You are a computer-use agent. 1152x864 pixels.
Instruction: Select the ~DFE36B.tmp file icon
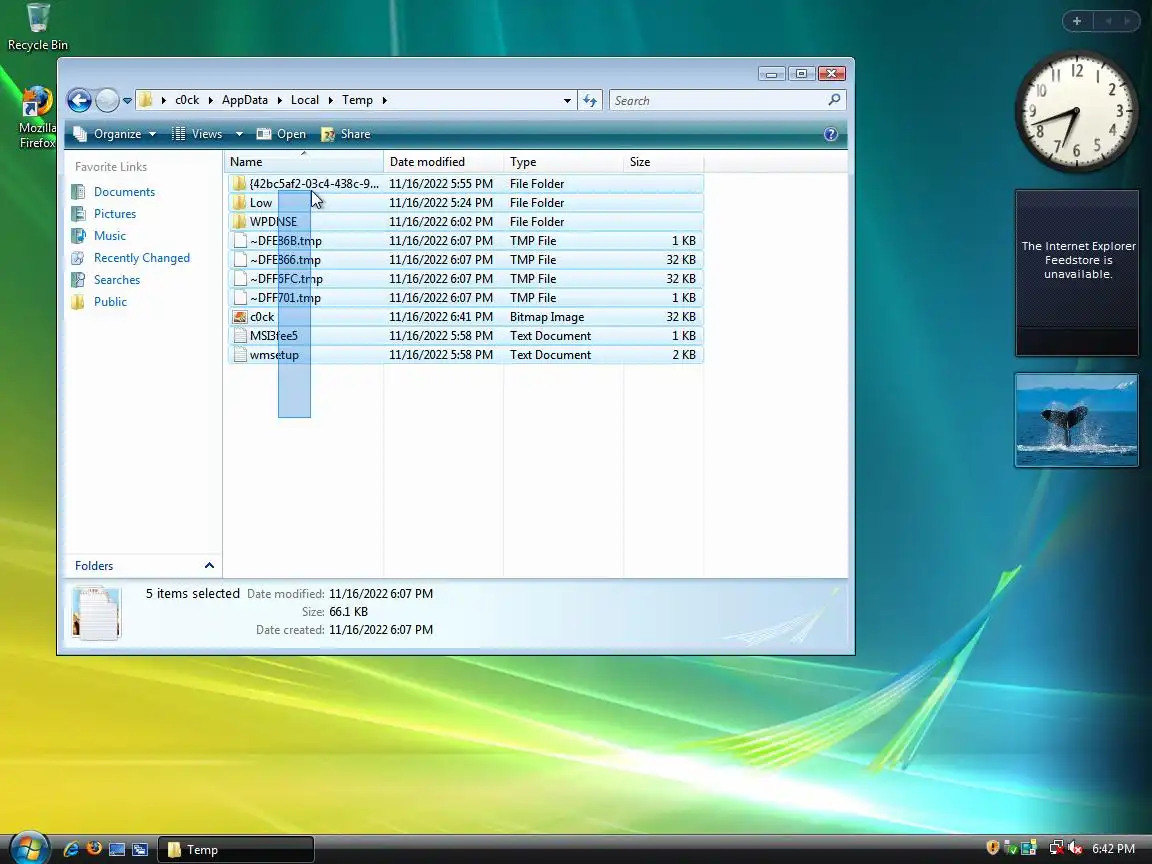click(x=240, y=241)
